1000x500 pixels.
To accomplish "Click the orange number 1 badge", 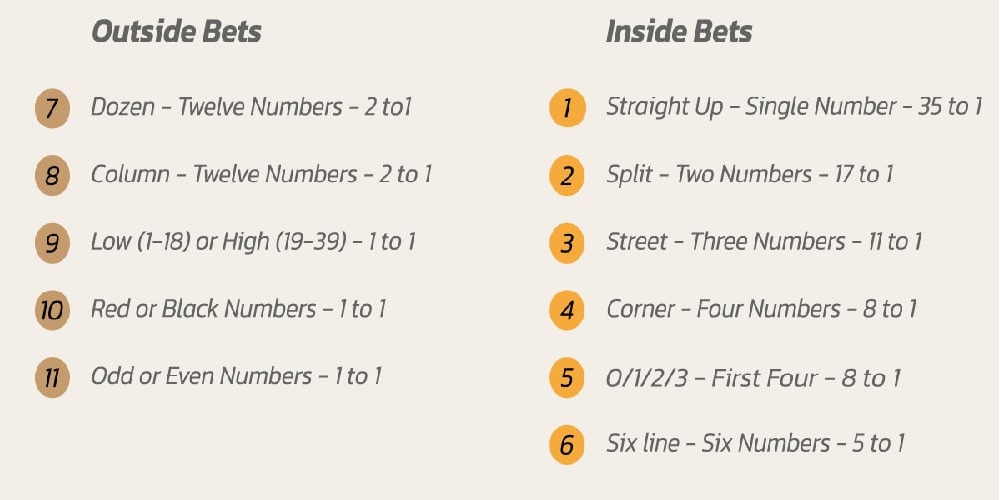I will (567, 108).
